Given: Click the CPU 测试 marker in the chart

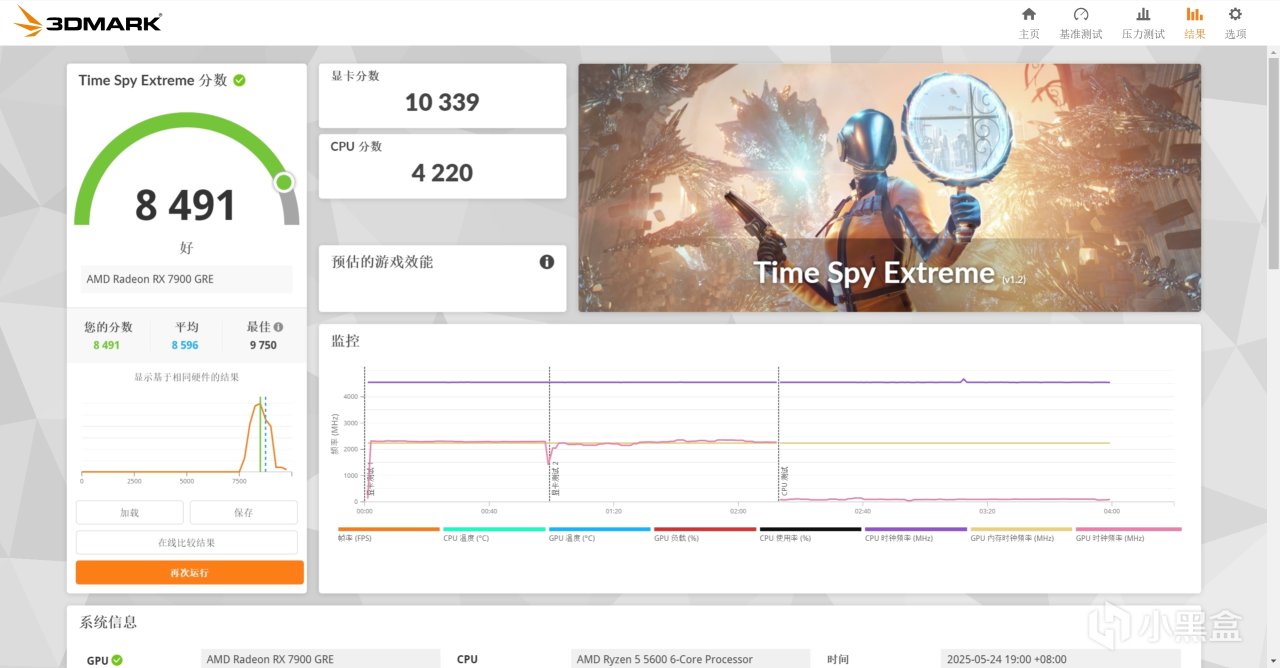Looking at the screenshot, I should (785, 482).
